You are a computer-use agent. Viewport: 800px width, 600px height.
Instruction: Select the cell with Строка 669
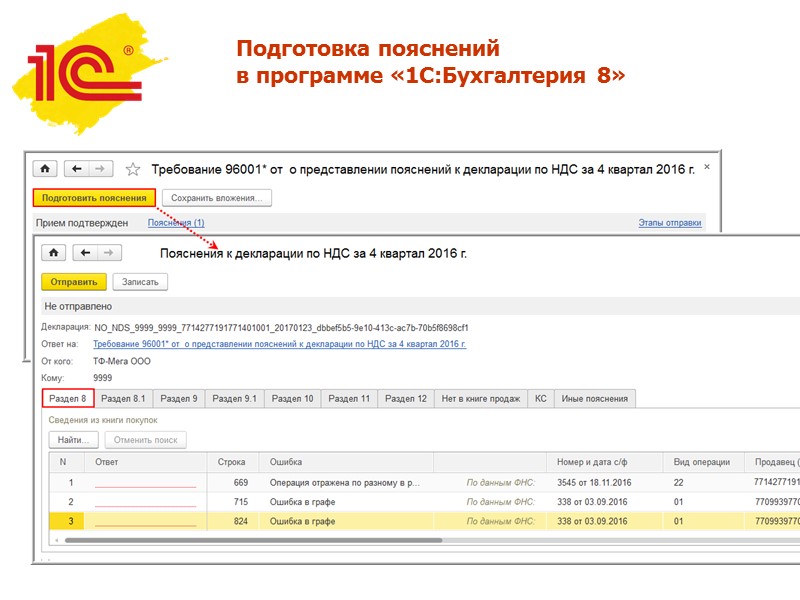[233, 483]
